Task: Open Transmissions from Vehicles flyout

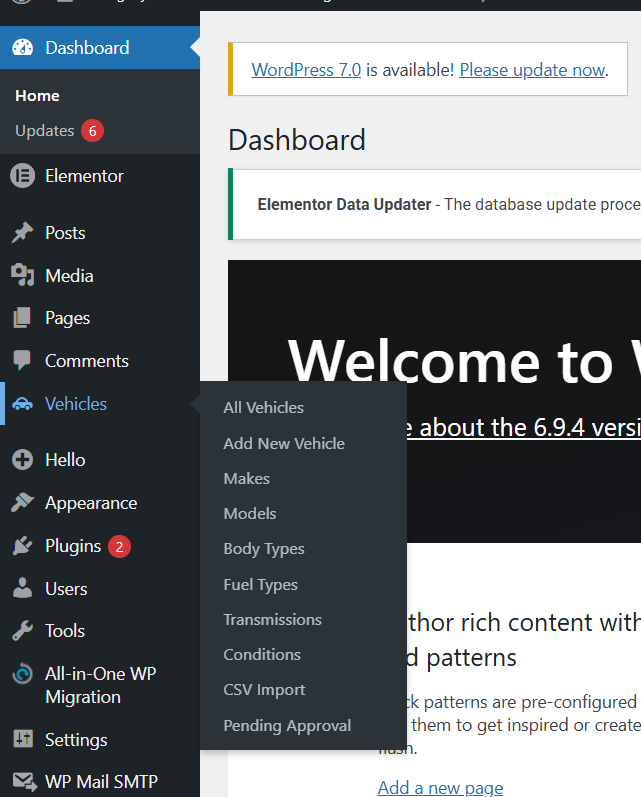Action: click(272, 620)
